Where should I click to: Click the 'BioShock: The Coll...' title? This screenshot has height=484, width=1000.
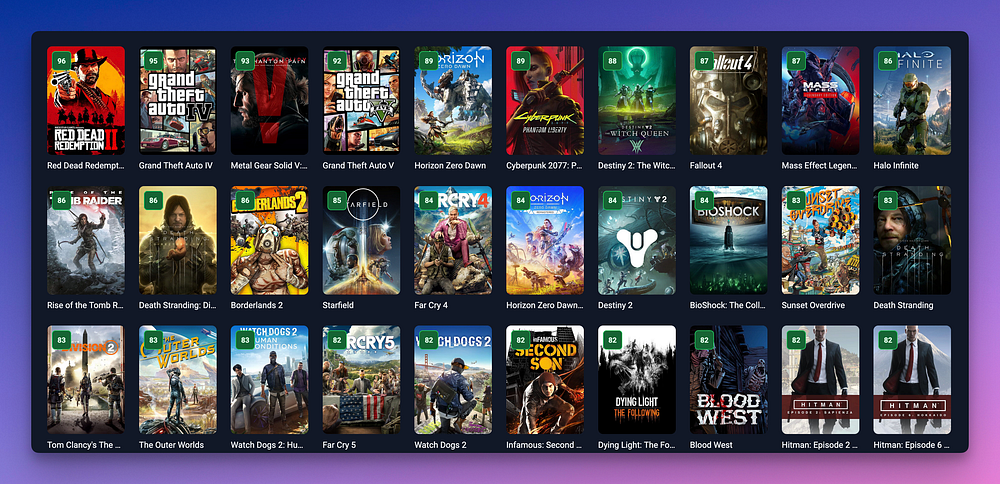coord(728,305)
